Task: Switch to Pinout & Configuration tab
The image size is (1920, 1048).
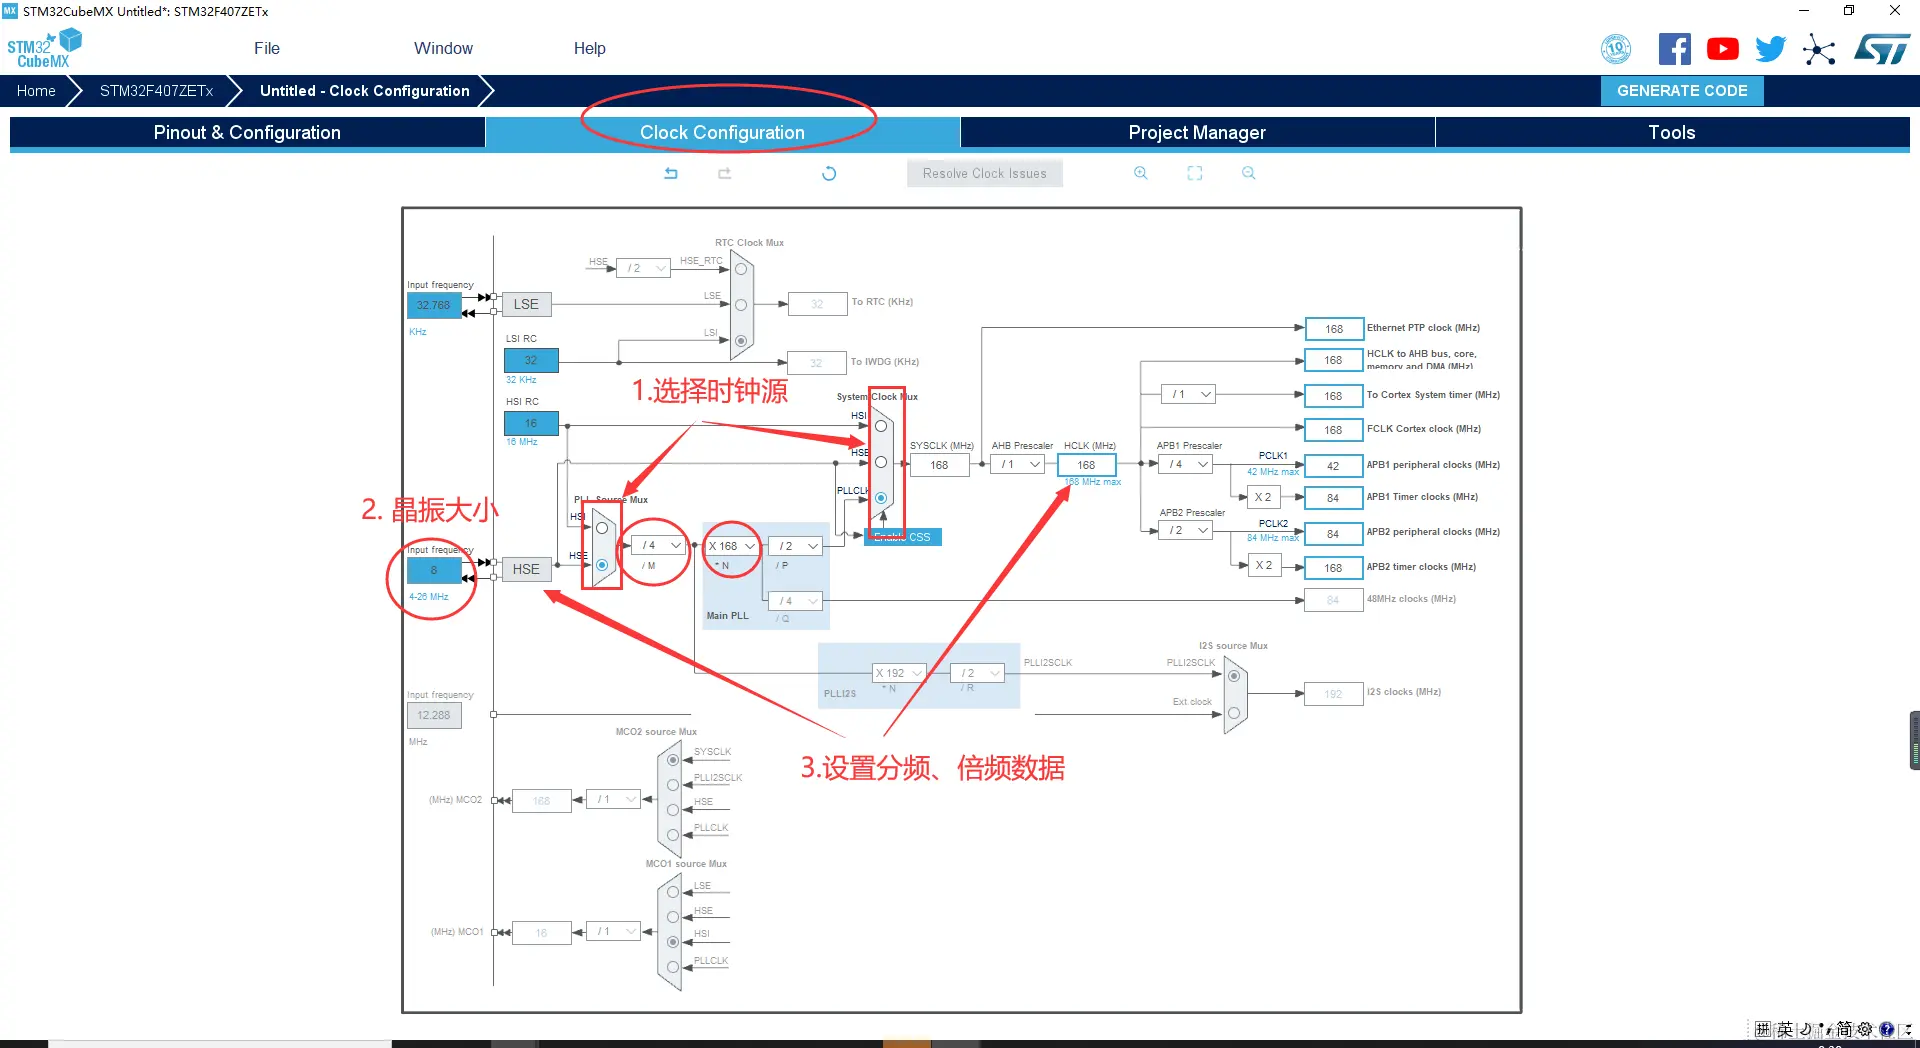Action: click(x=247, y=133)
